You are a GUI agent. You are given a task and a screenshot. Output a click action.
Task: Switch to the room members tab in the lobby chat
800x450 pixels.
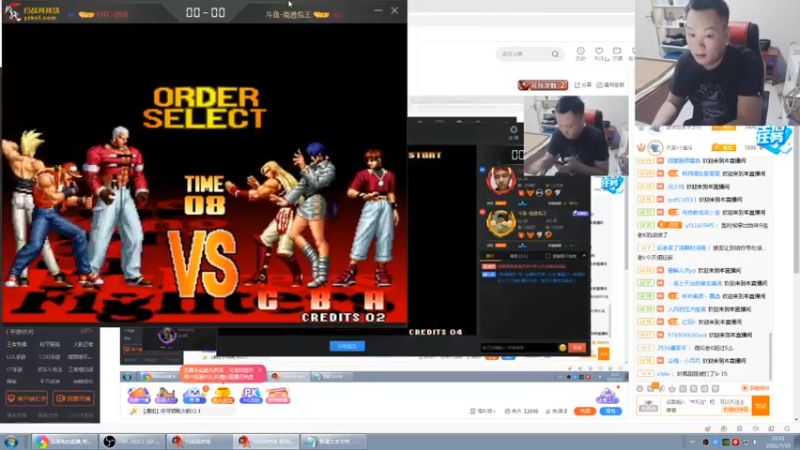point(519,256)
